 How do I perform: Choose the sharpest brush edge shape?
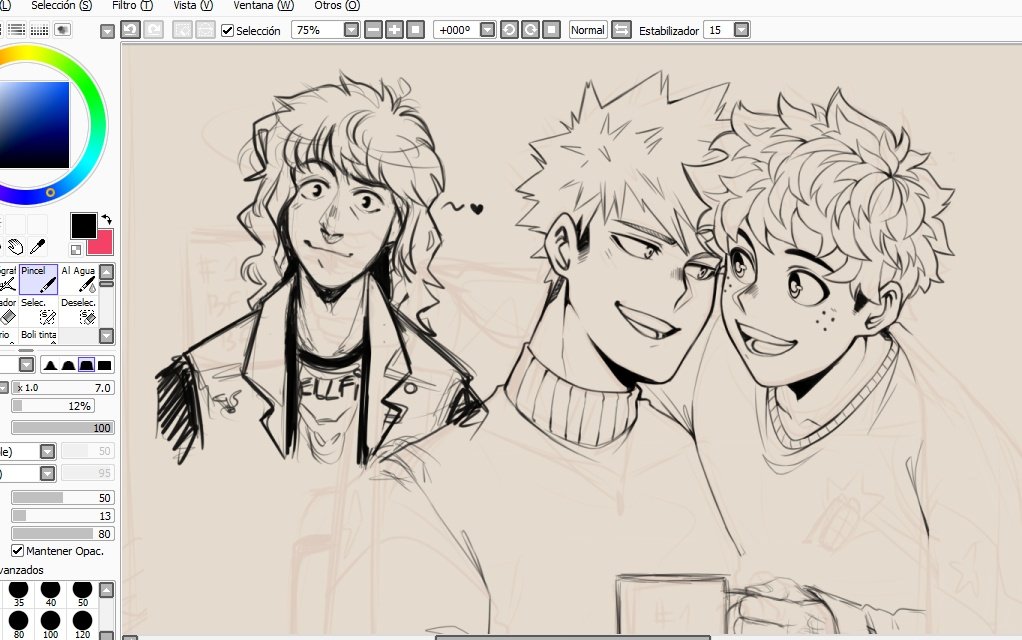50,365
